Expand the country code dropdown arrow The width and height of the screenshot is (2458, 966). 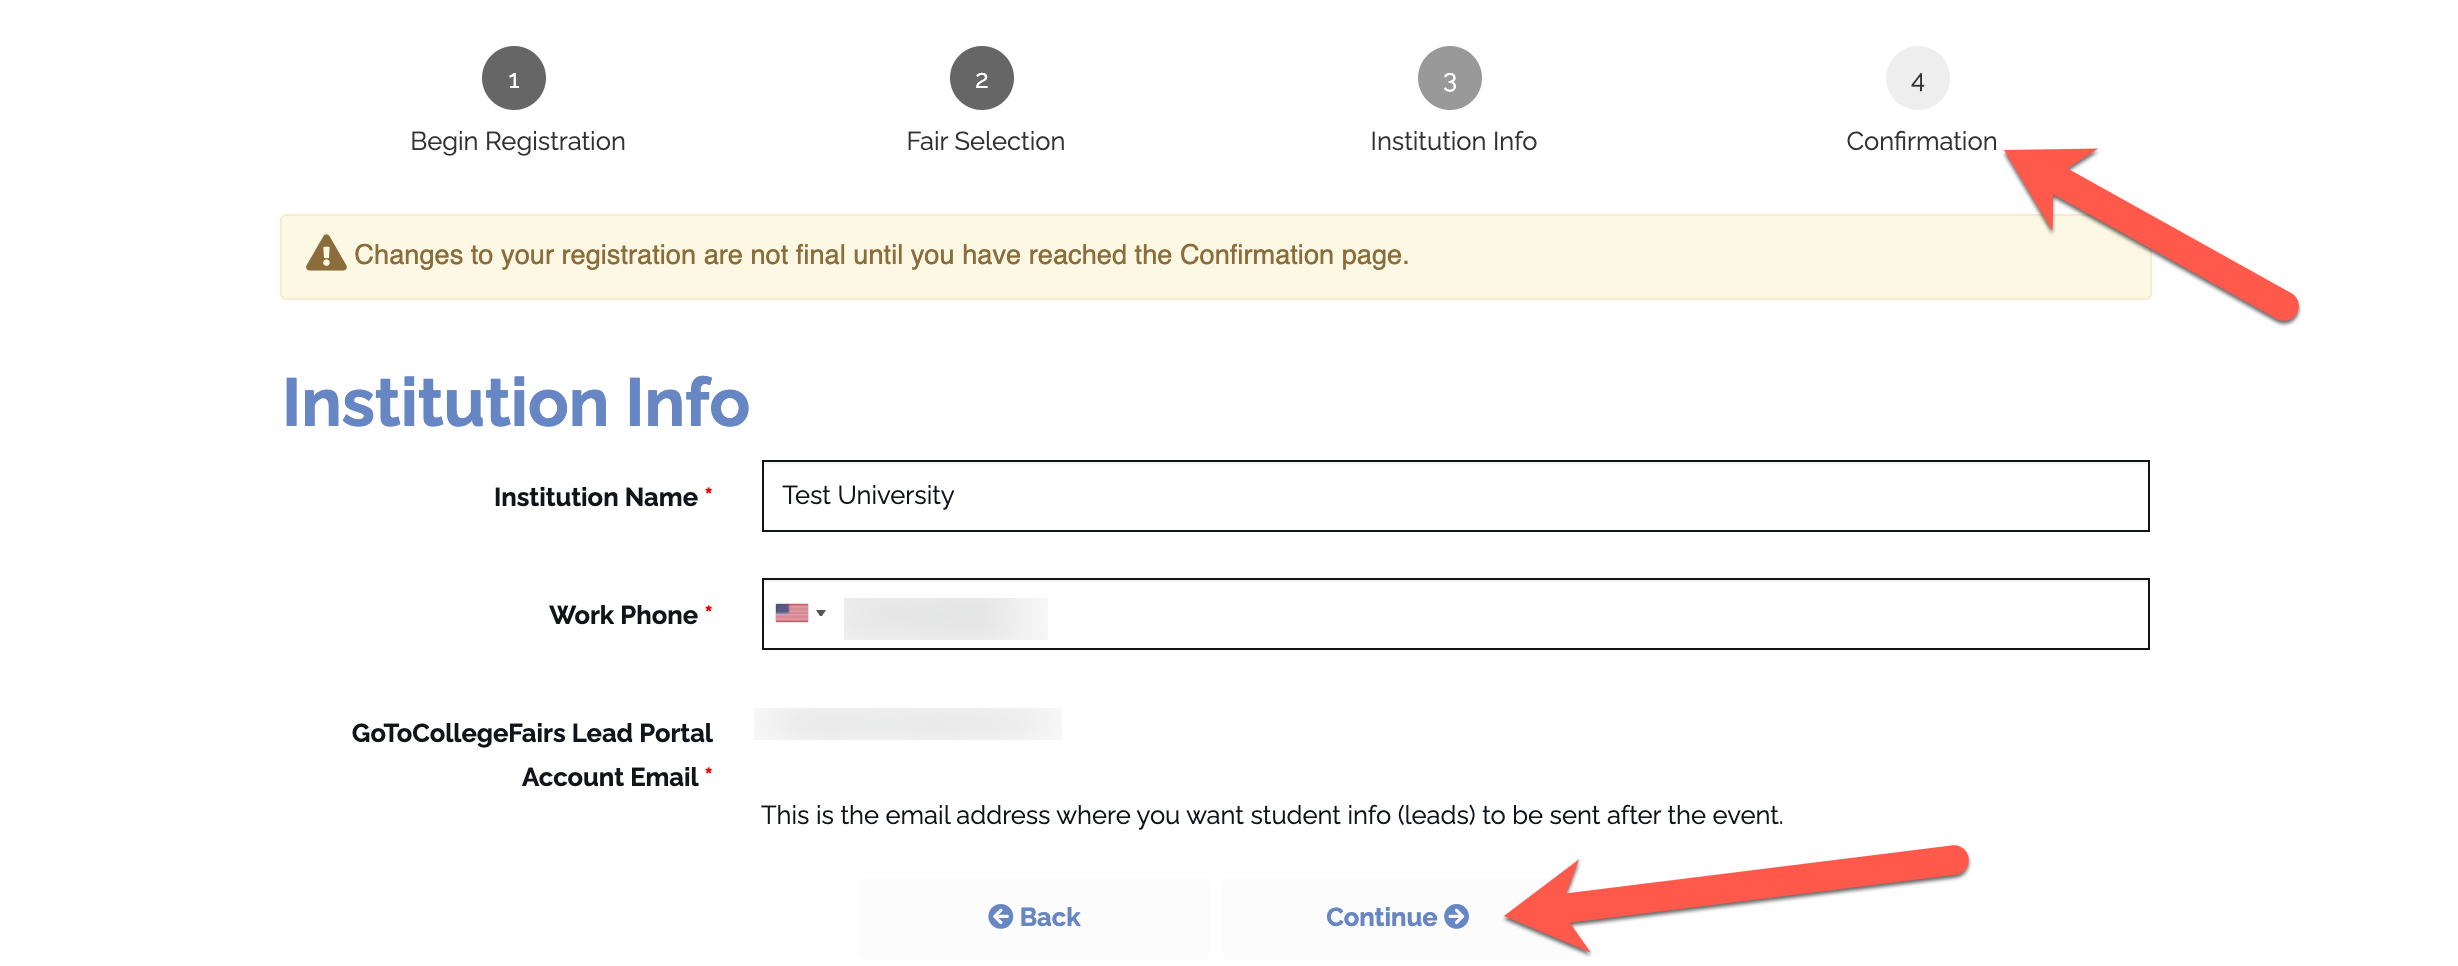point(821,613)
